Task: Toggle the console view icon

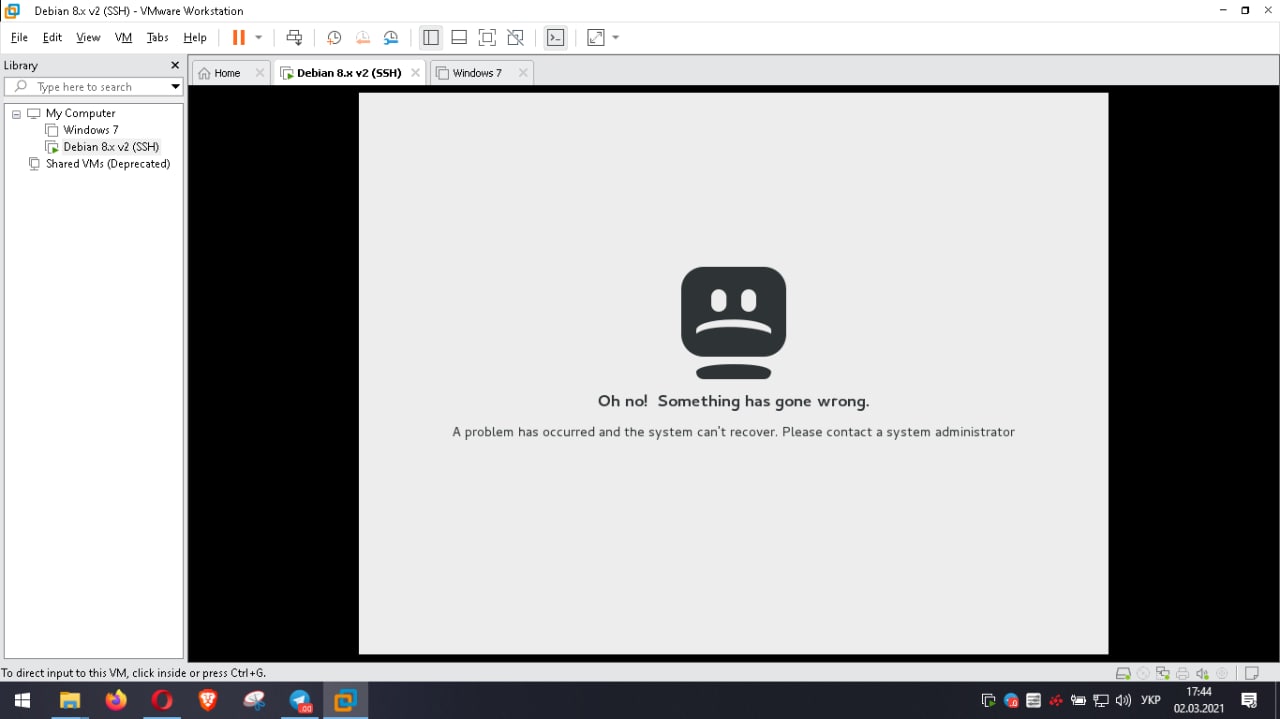Action: 555,38
